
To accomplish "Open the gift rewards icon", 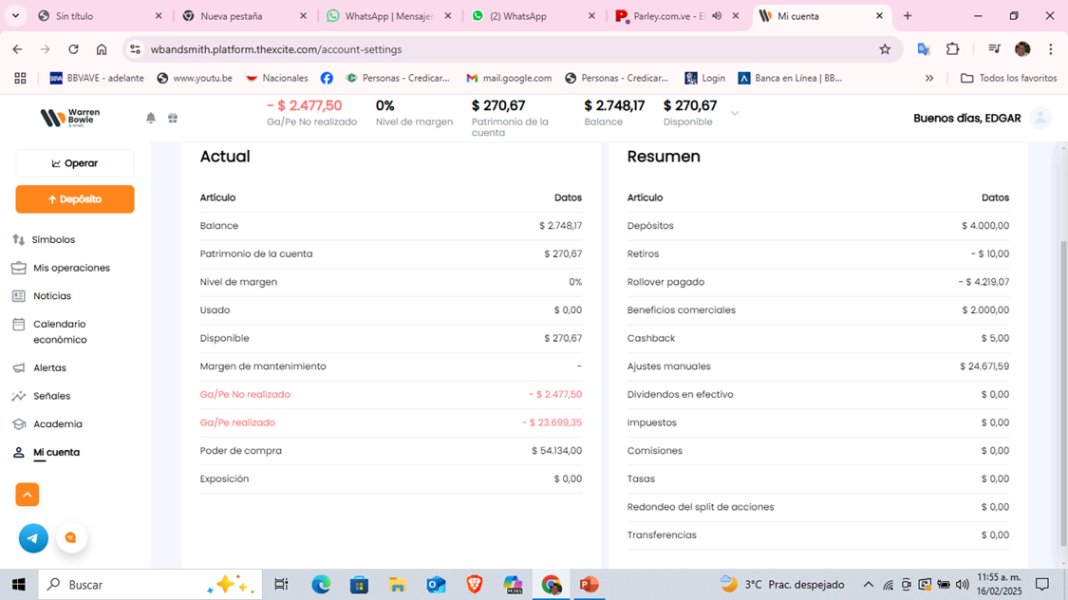I will tap(172, 118).
